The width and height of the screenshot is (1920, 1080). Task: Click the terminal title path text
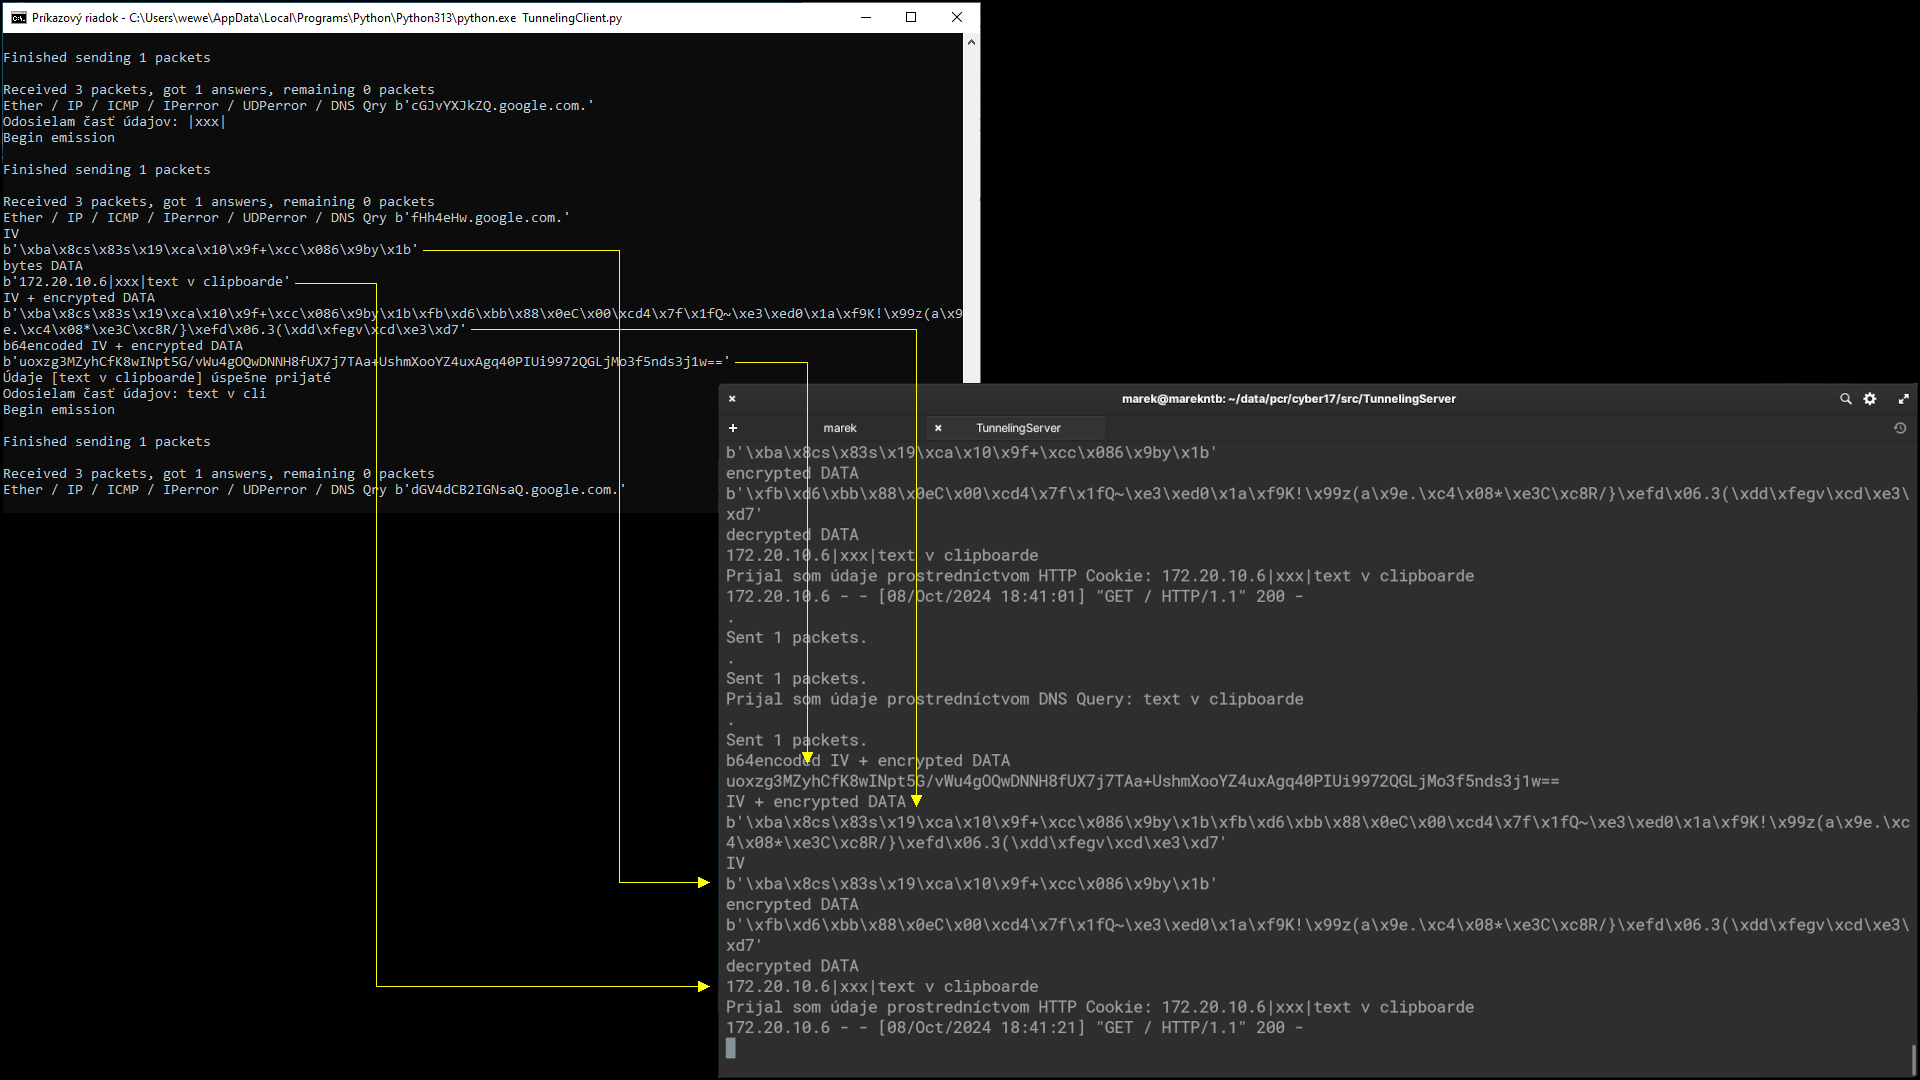click(x=1288, y=399)
